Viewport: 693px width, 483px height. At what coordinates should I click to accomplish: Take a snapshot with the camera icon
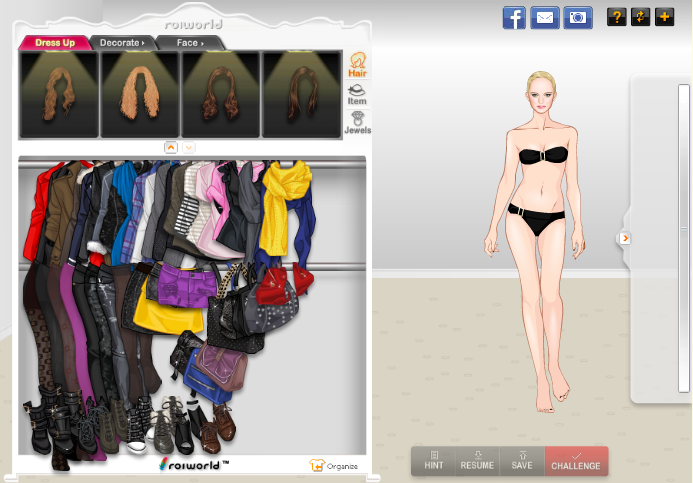[578, 17]
